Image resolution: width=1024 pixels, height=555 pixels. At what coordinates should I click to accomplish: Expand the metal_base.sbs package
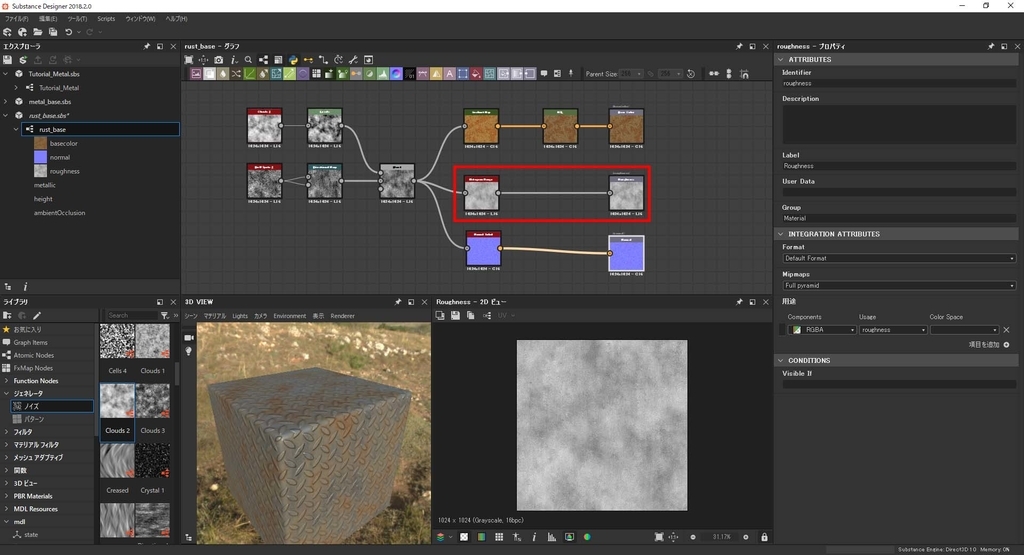[7, 102]
